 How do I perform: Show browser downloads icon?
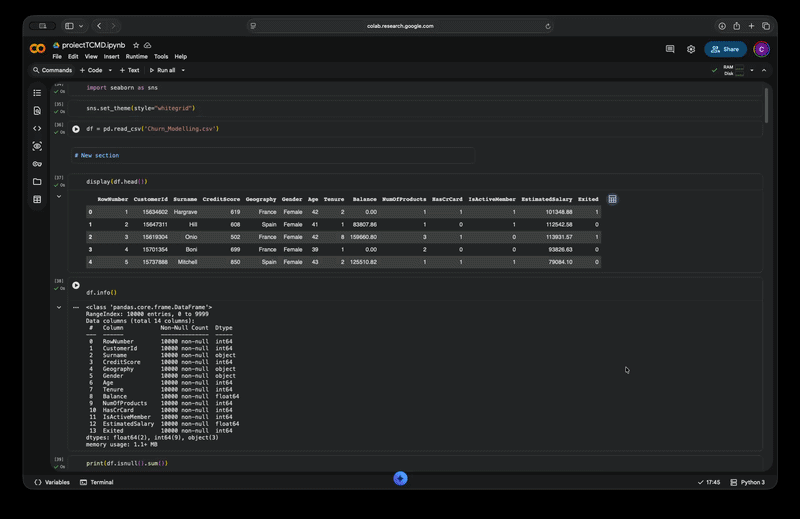tap(722, 26)
